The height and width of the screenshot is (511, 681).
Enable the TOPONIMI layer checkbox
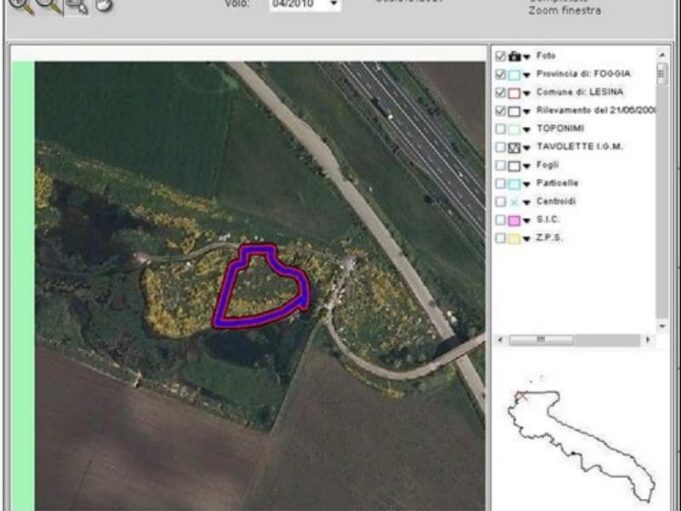click(x=500, y=129)
